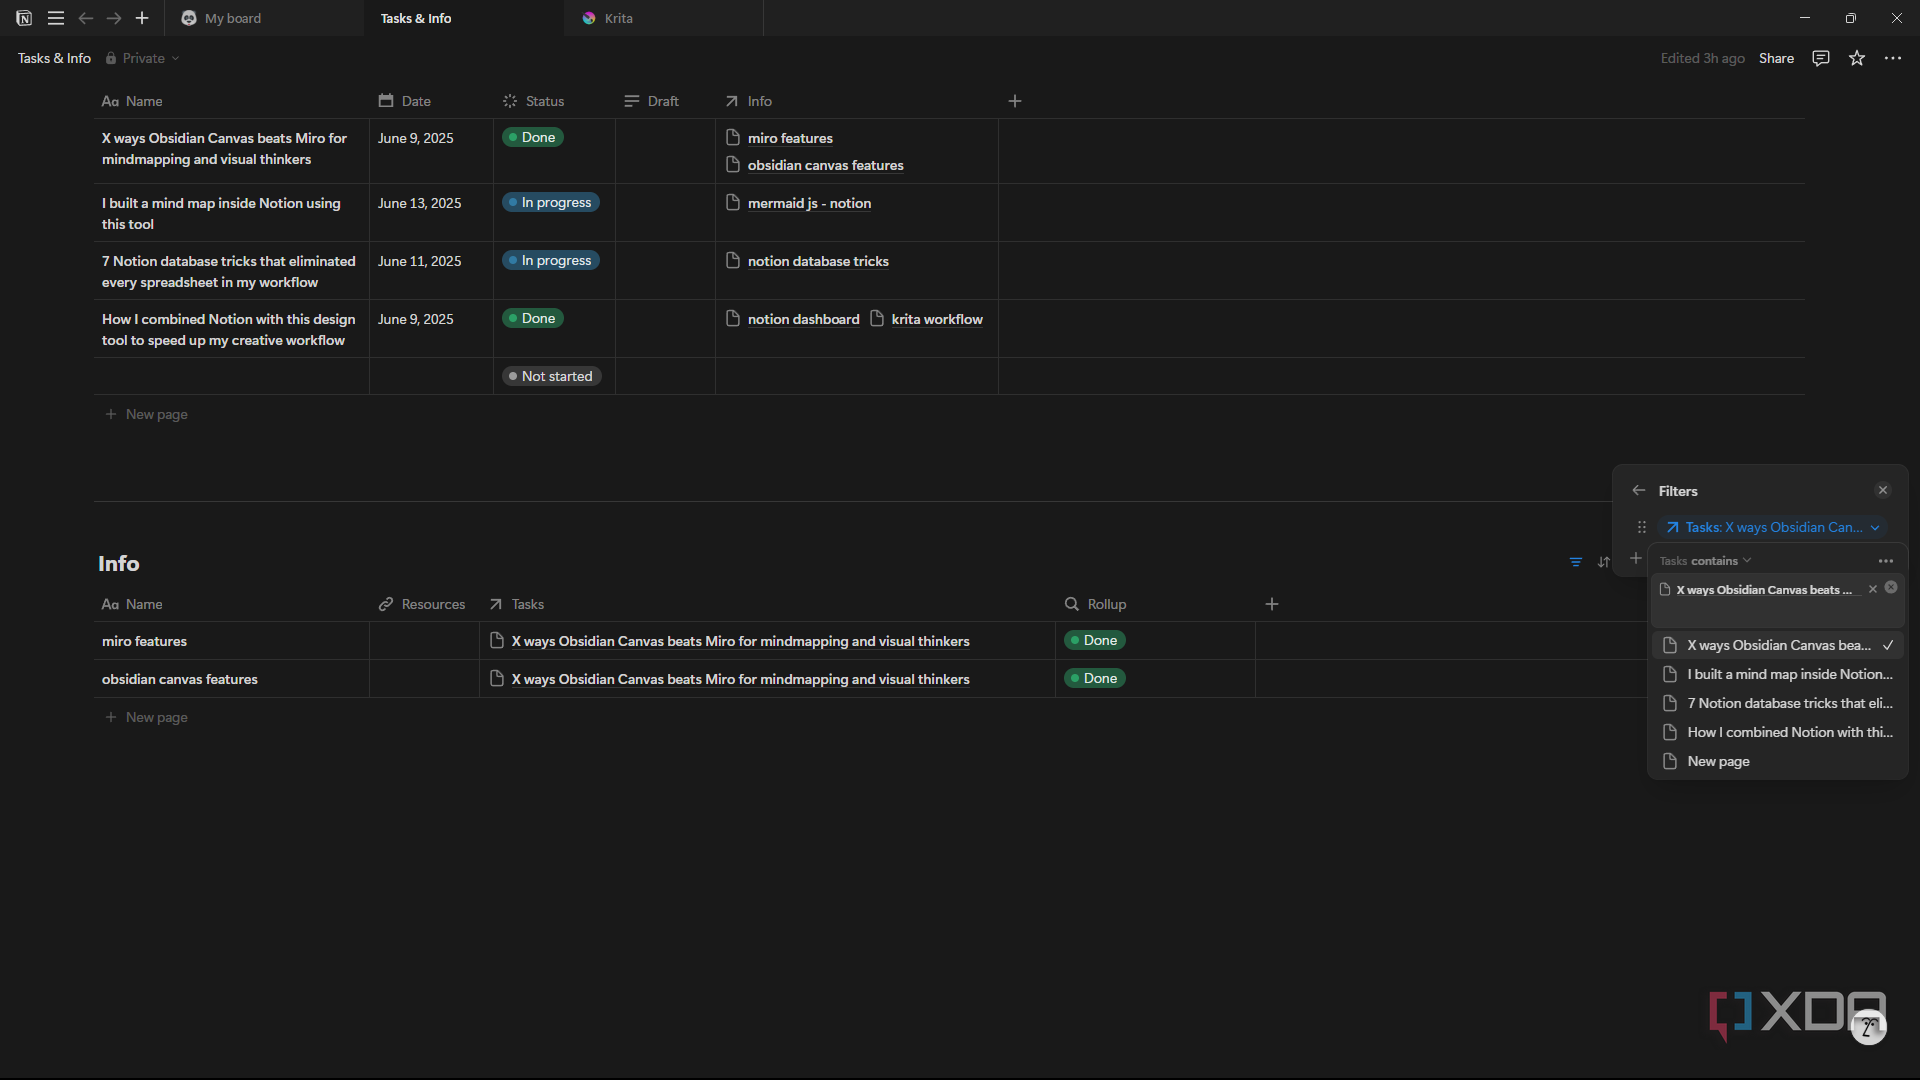Open the page options three-dot menu

point(1893,58)
